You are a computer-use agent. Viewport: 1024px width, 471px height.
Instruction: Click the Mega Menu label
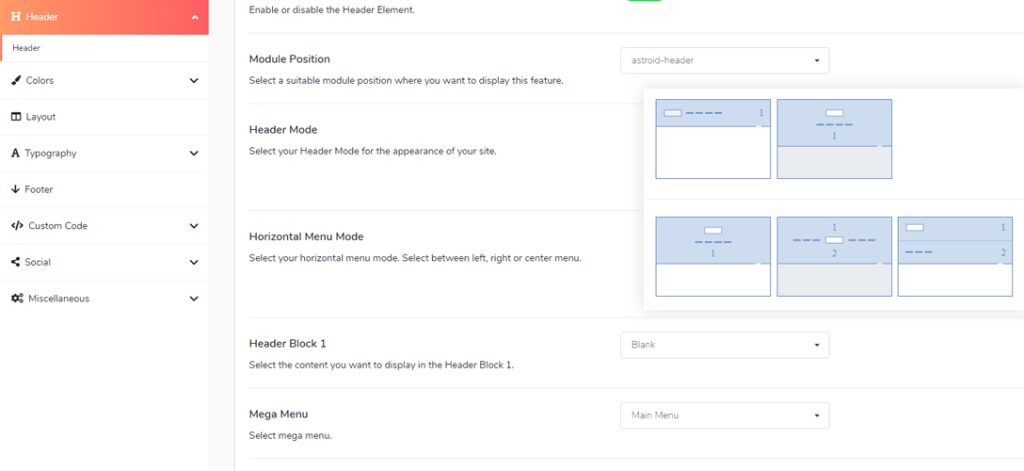278,414
